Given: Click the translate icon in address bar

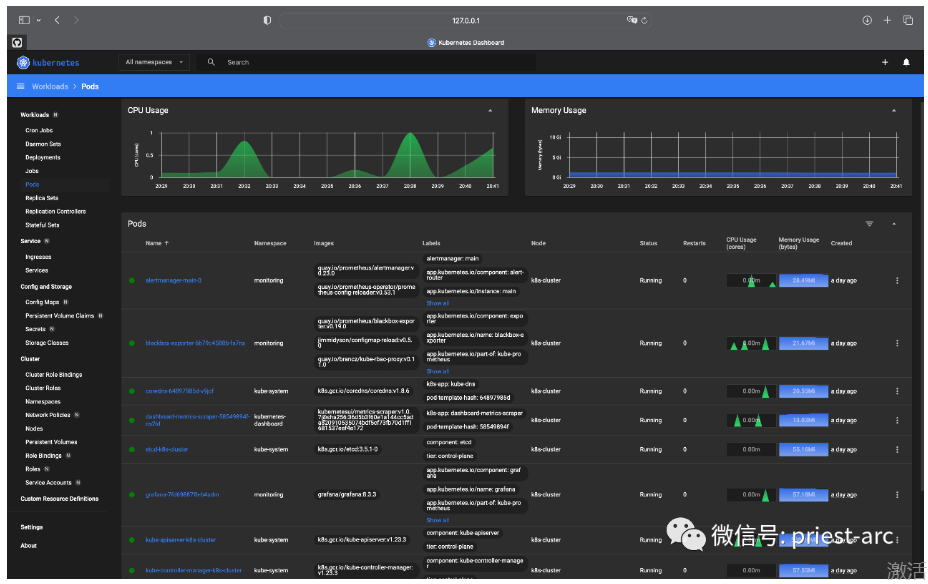Looking at the screenshot, I should pos(631,20).
